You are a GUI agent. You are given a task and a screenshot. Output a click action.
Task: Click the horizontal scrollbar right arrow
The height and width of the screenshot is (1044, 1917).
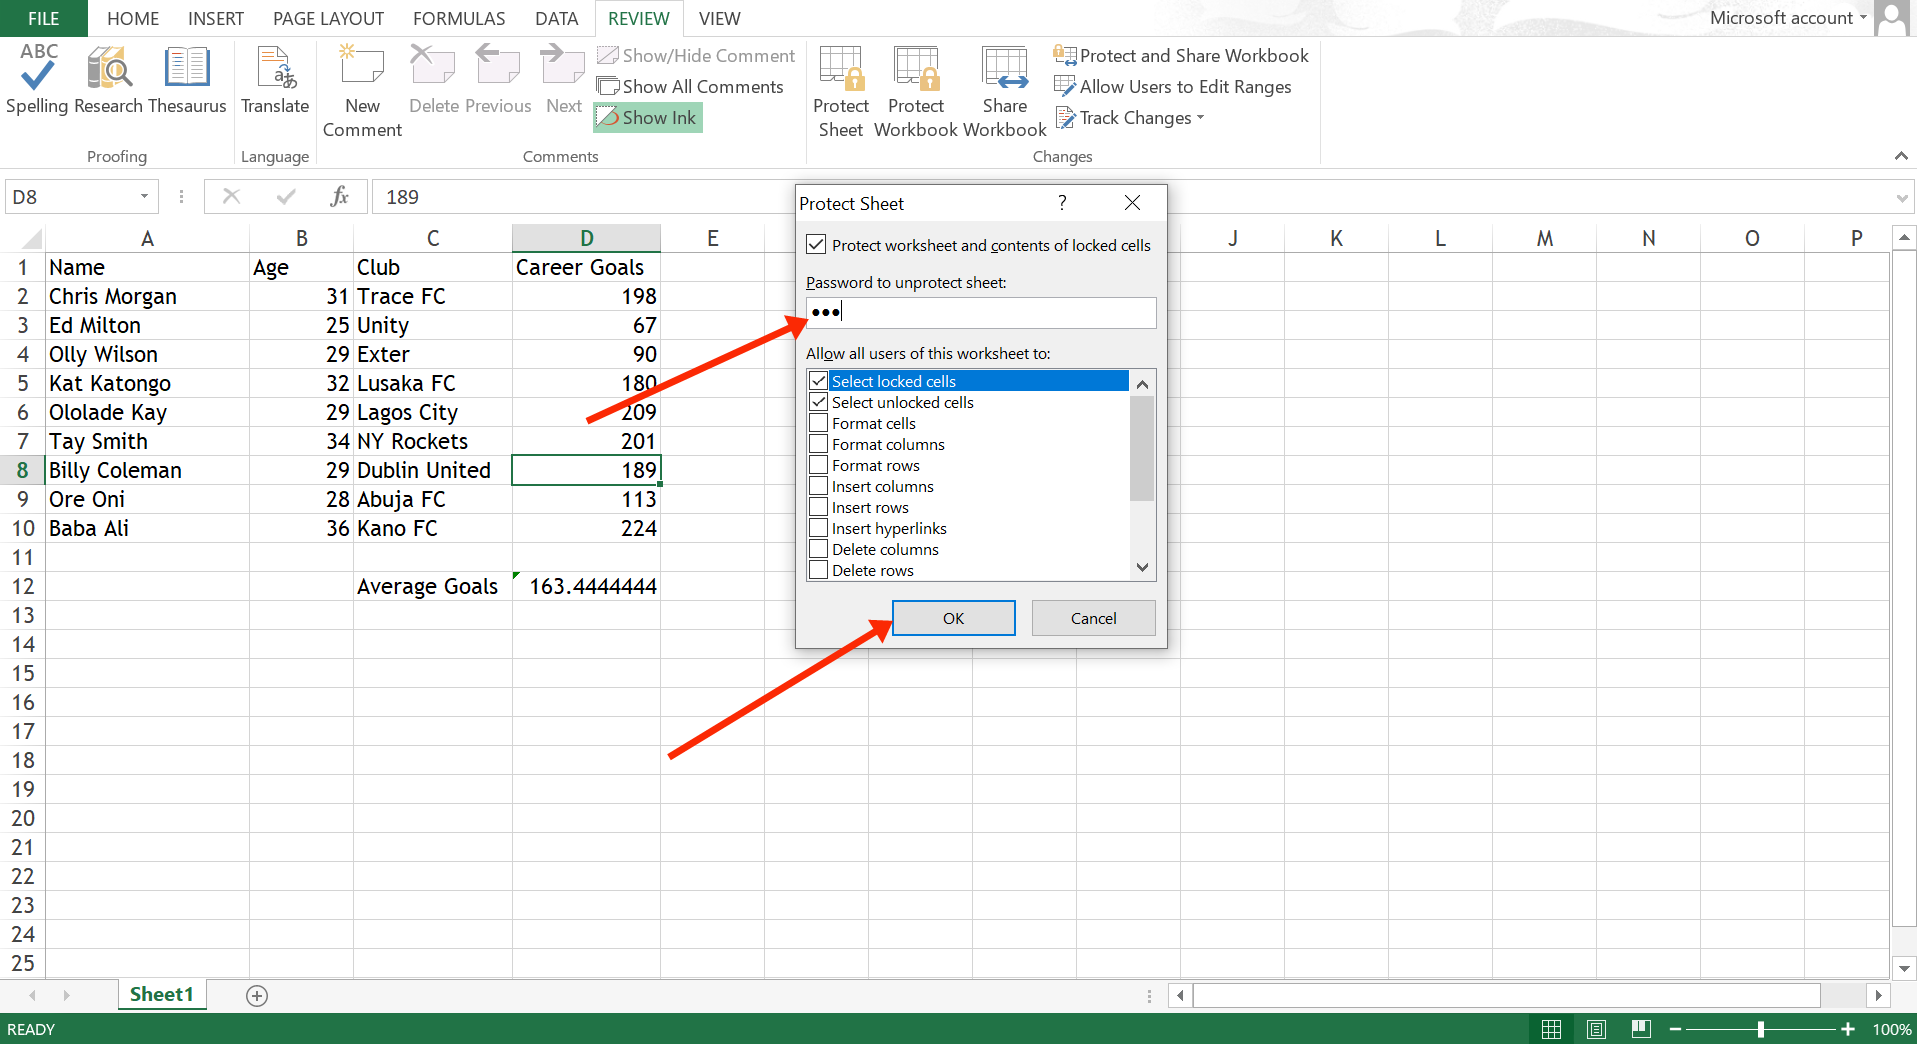1879,996
